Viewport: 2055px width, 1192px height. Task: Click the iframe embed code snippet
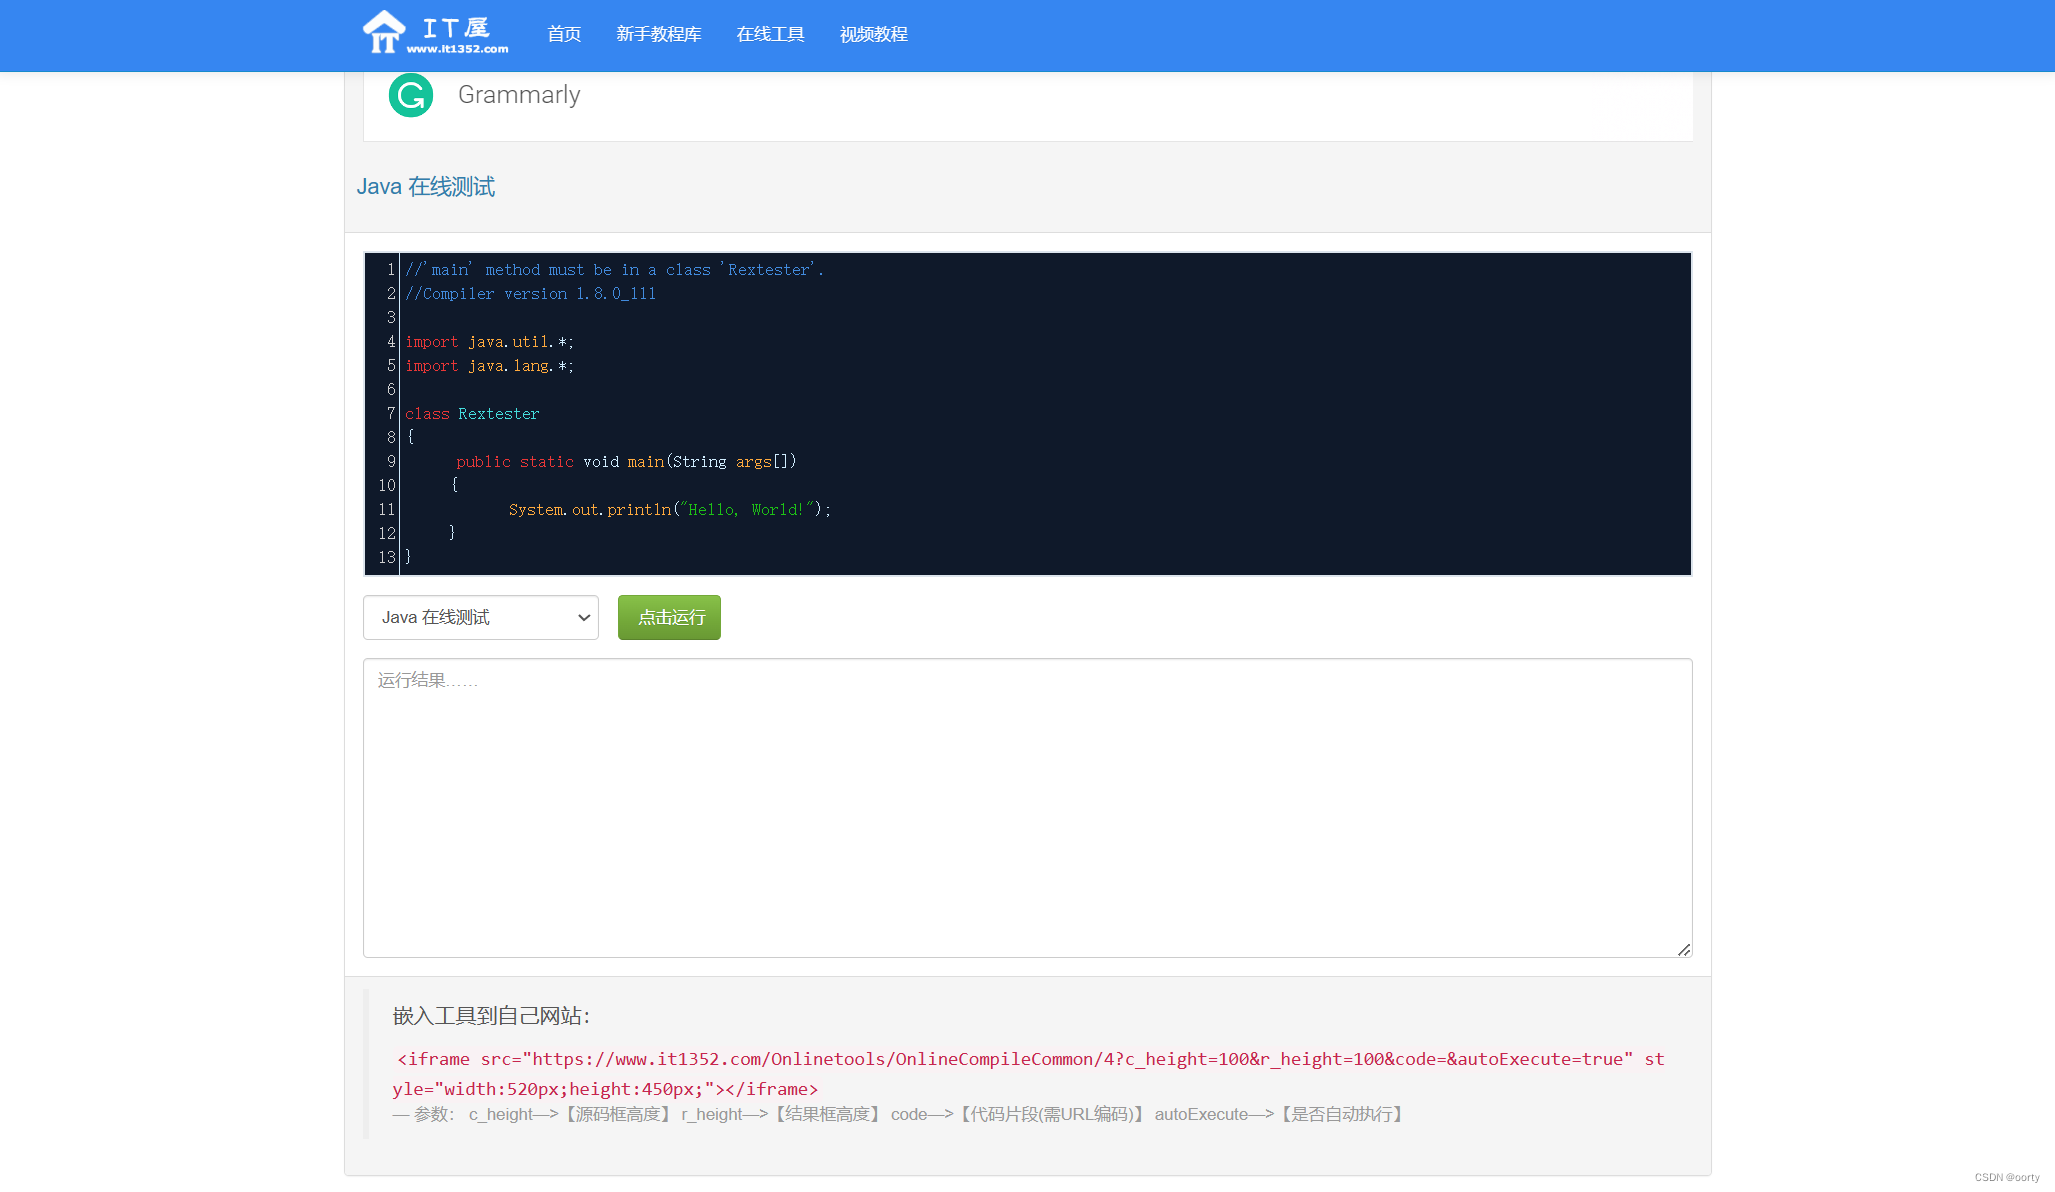1029,1074
